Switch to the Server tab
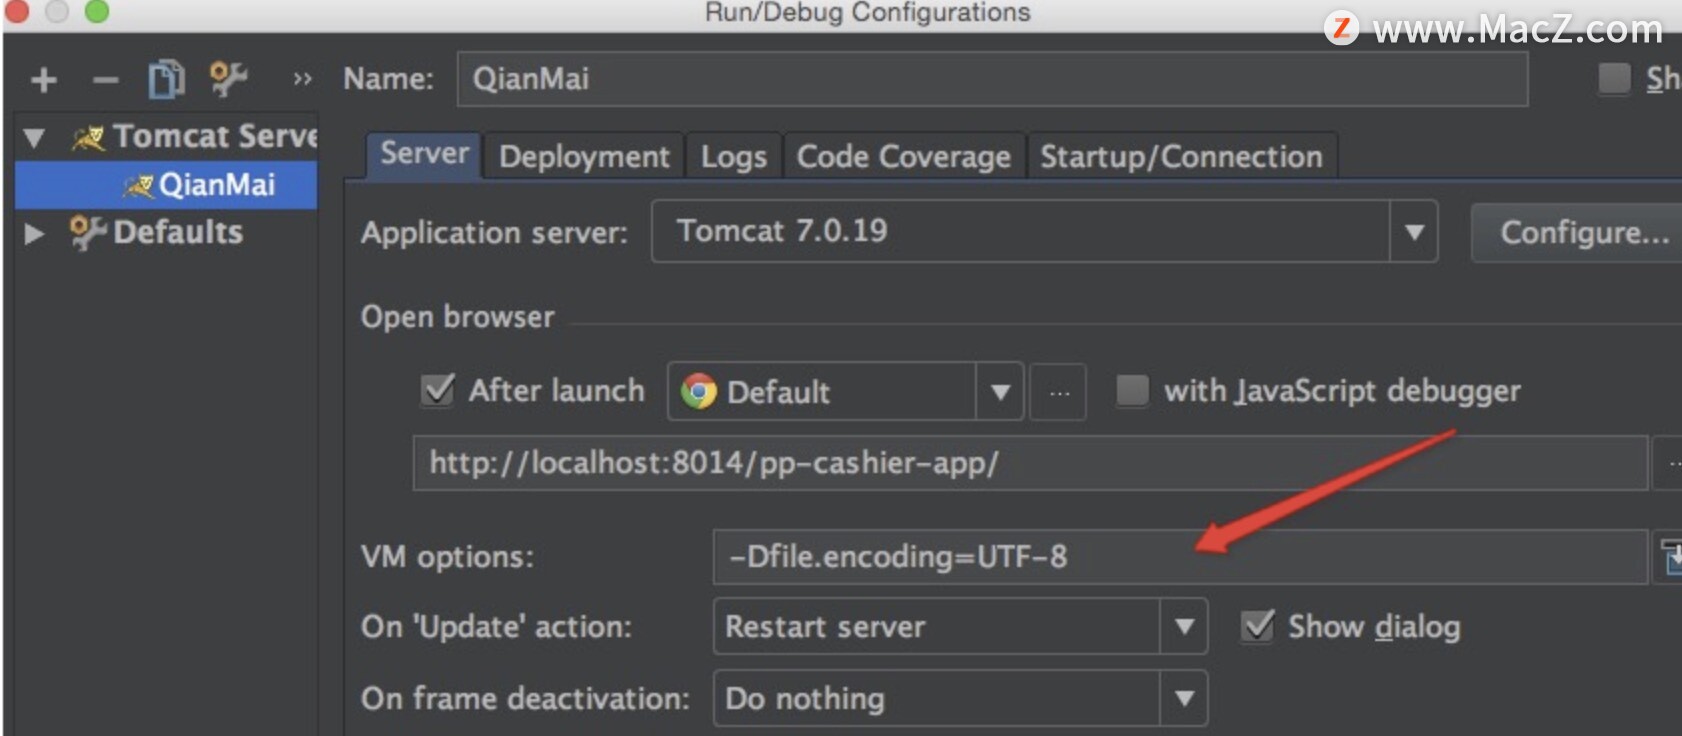The image size is (1682, 736). (424, 154)
